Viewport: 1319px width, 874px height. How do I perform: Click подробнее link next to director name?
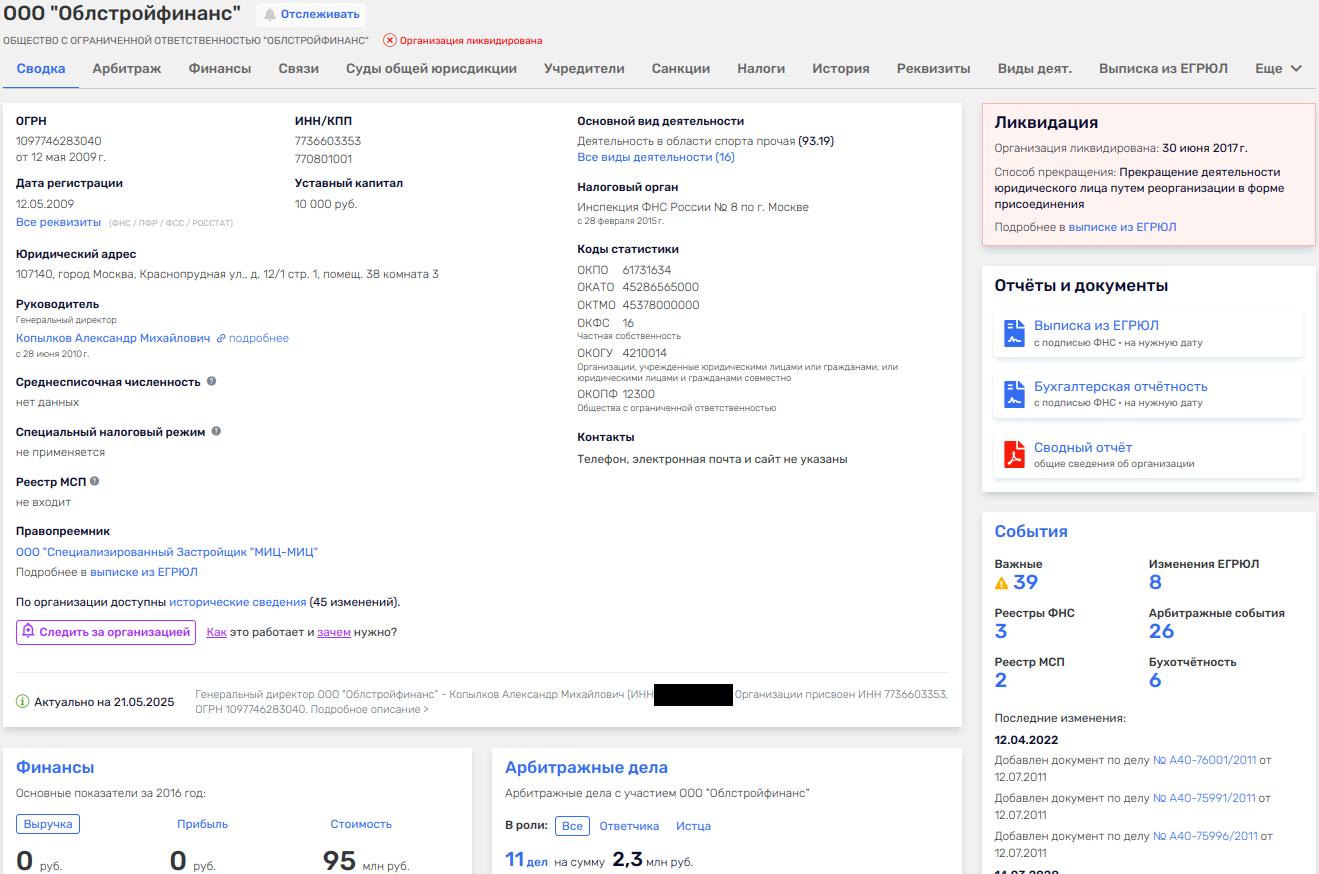click(x=259, y=338)
